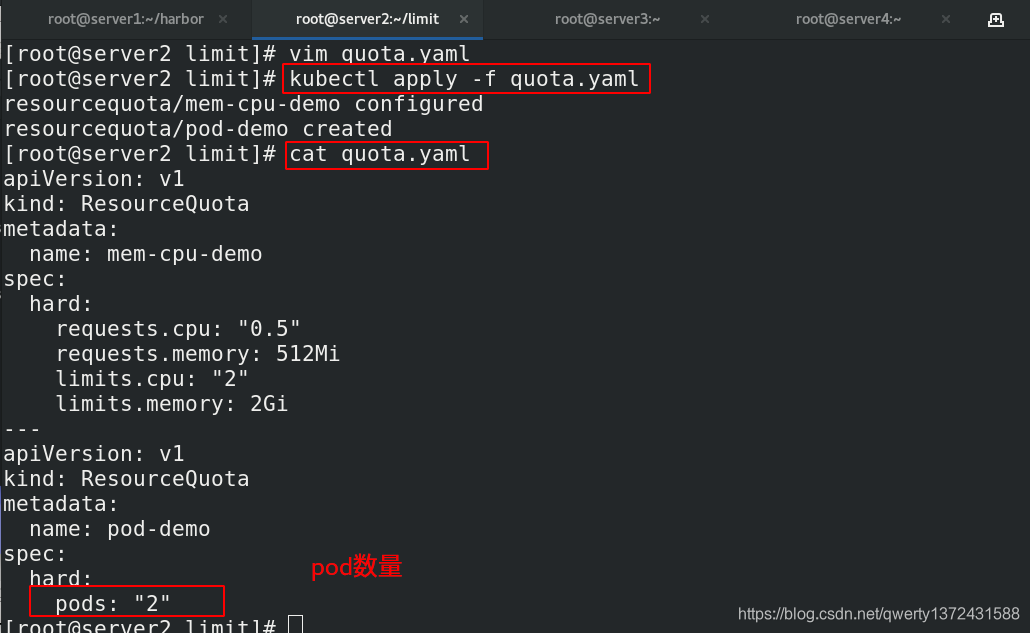Click the 'cat quota.yaml' command text
Screen dimensions: 1030x633
tap(380, 154)
